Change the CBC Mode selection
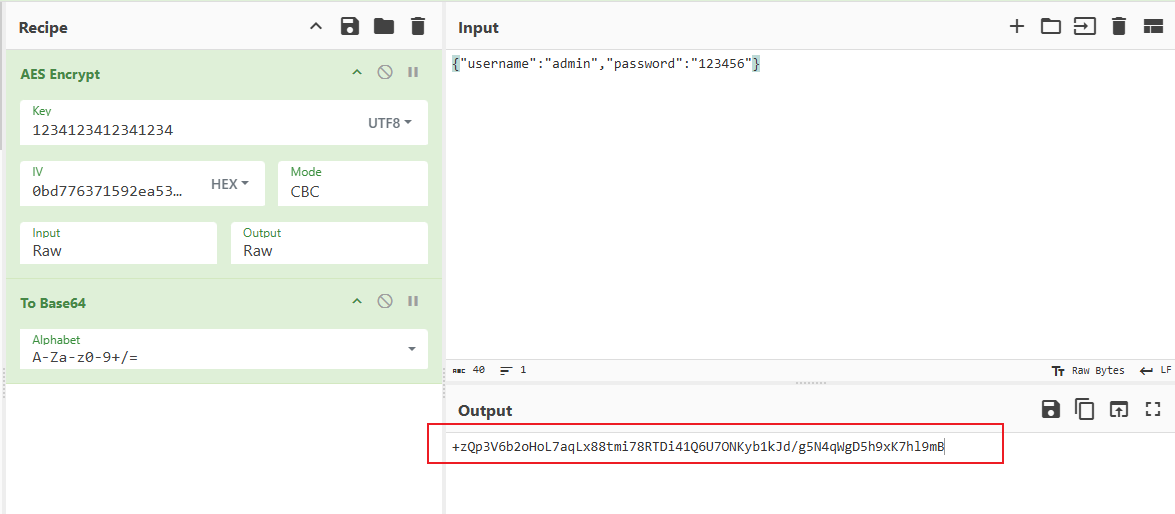 pos(353,184)
